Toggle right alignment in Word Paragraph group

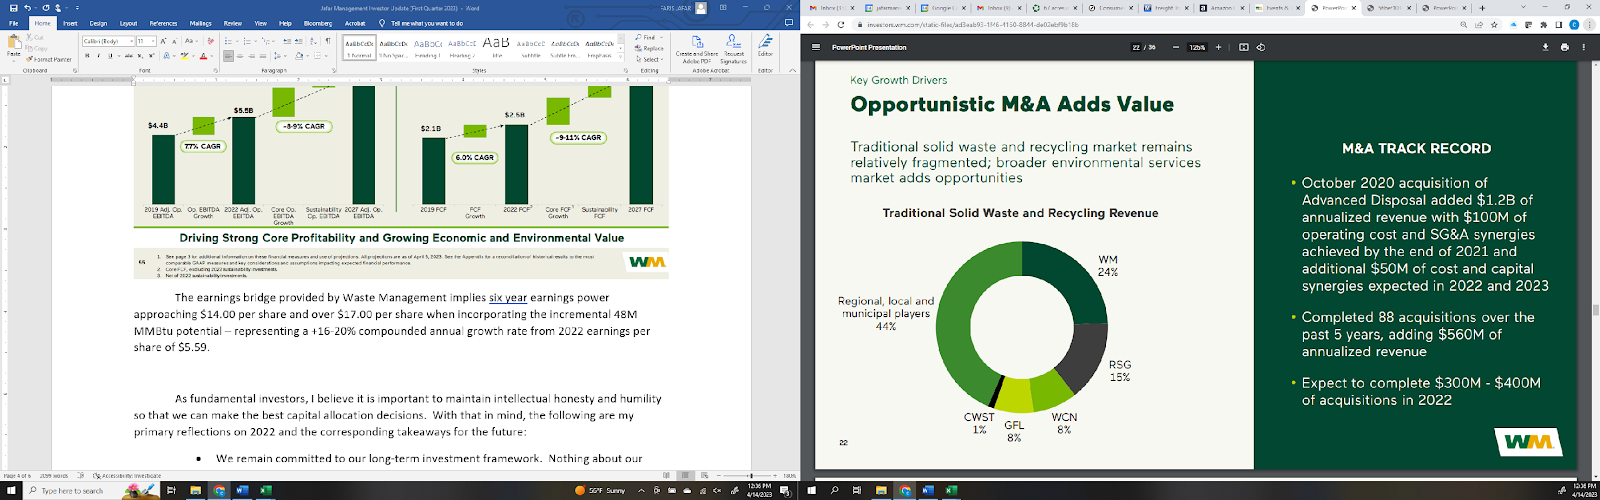(252, 56)
